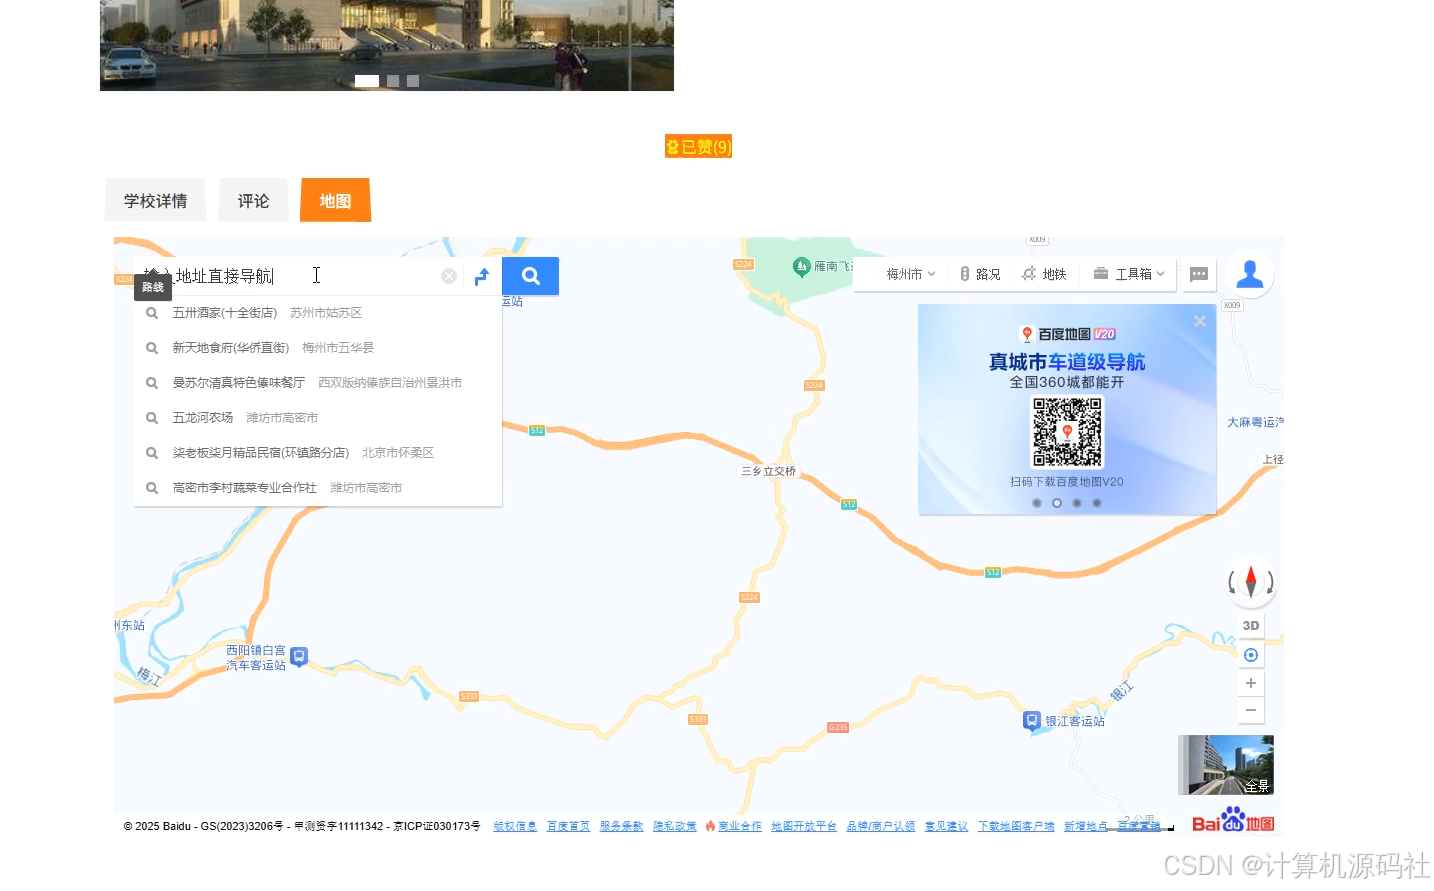Open the 路线 routes panel icon

152,287
